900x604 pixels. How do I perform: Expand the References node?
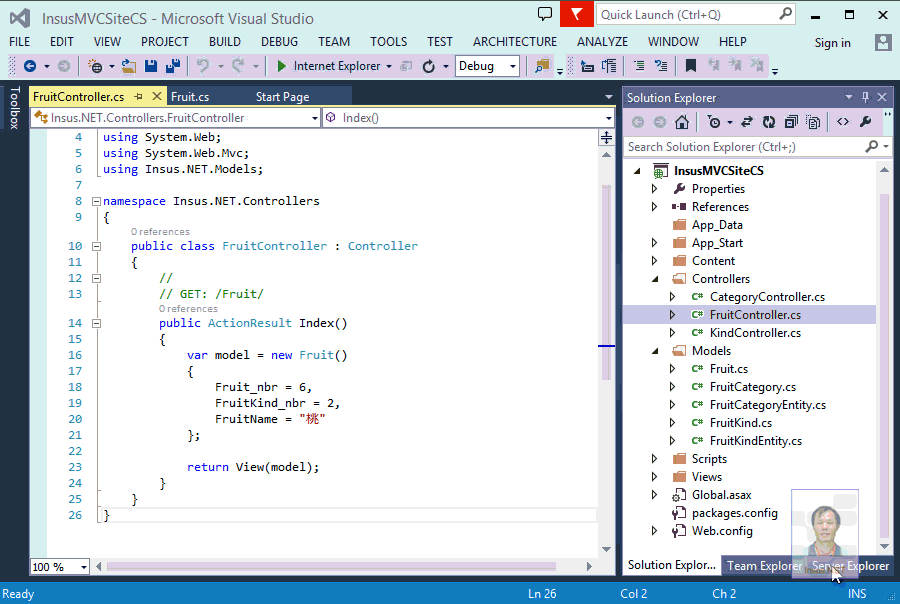click(x=654, y=207)
